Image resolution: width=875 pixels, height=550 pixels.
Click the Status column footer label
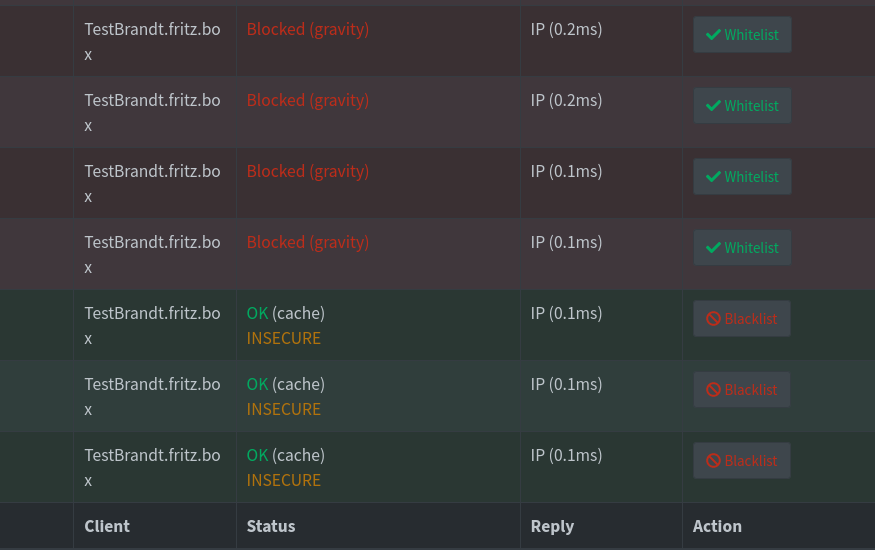pyautogui.click(x=271, y=526)
